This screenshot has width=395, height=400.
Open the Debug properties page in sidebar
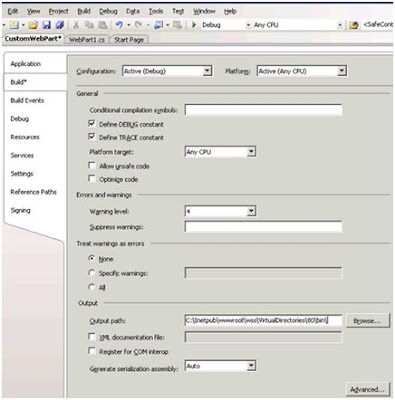click(x=20, y=119)
